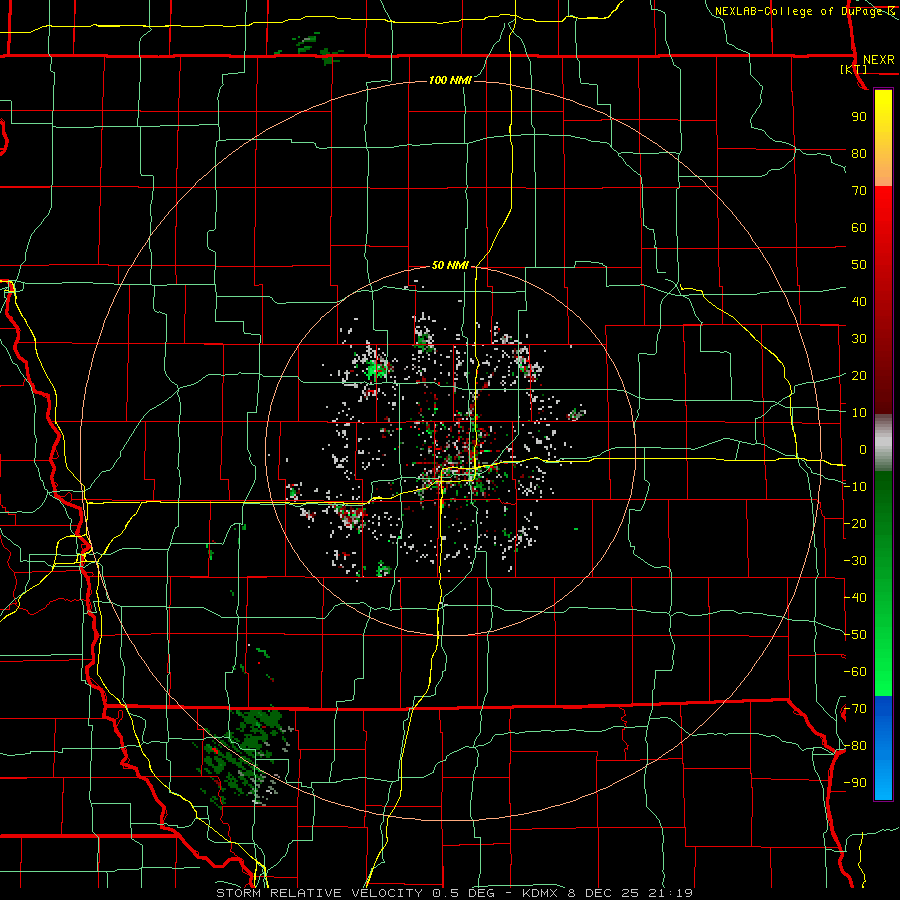Select the -90 value on velocity scale

[855, 783]
